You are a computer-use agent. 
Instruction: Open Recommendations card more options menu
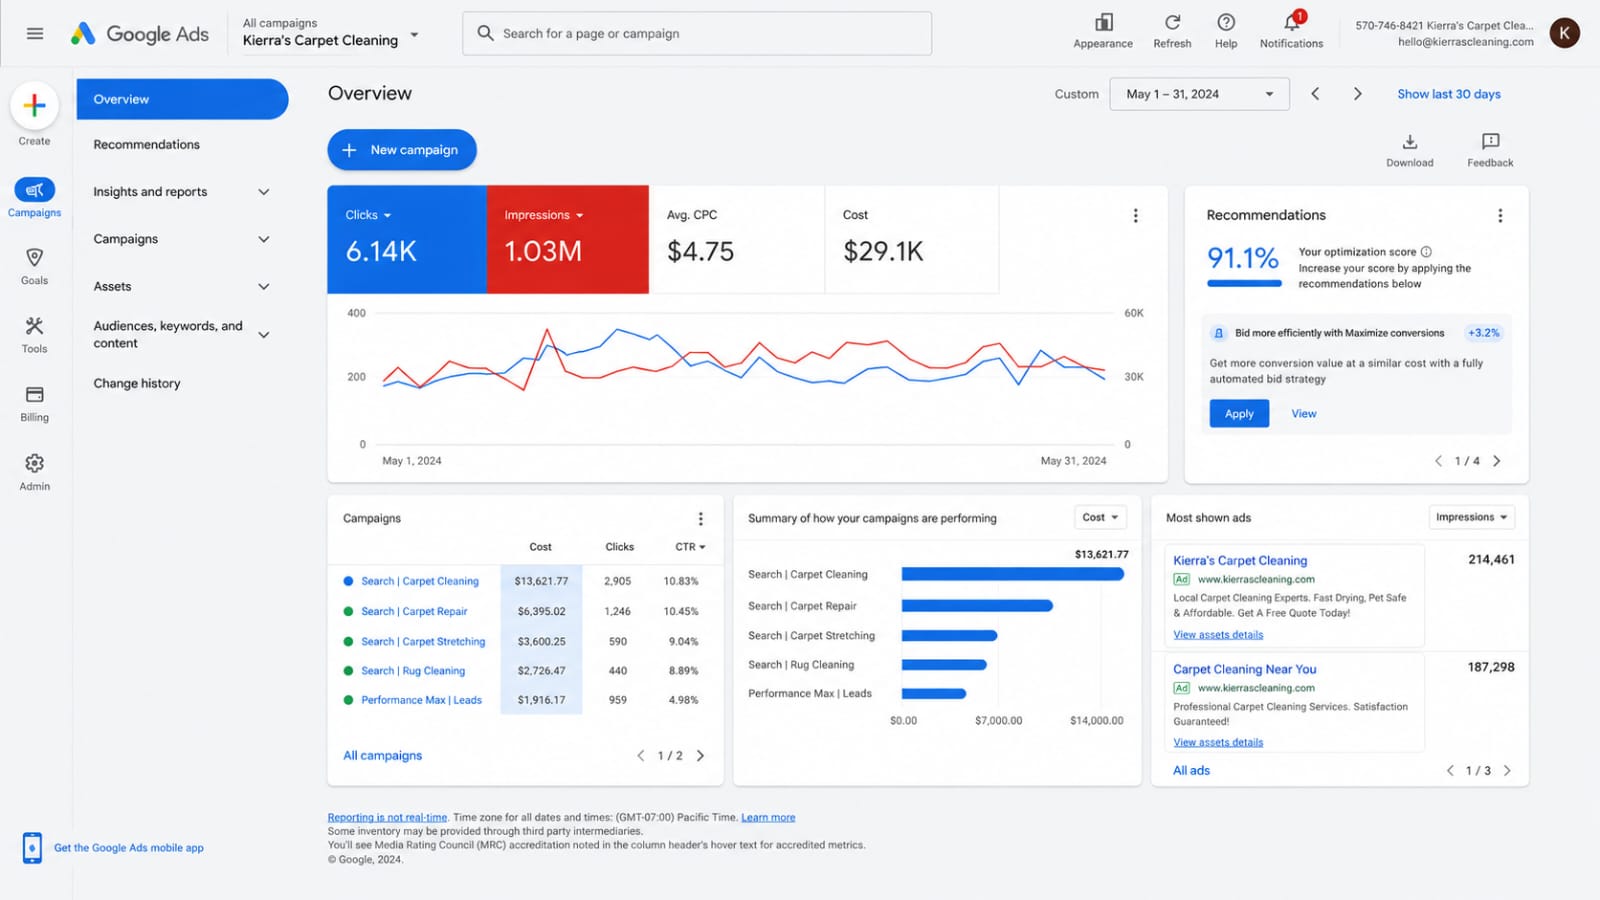coord(1500,216)
